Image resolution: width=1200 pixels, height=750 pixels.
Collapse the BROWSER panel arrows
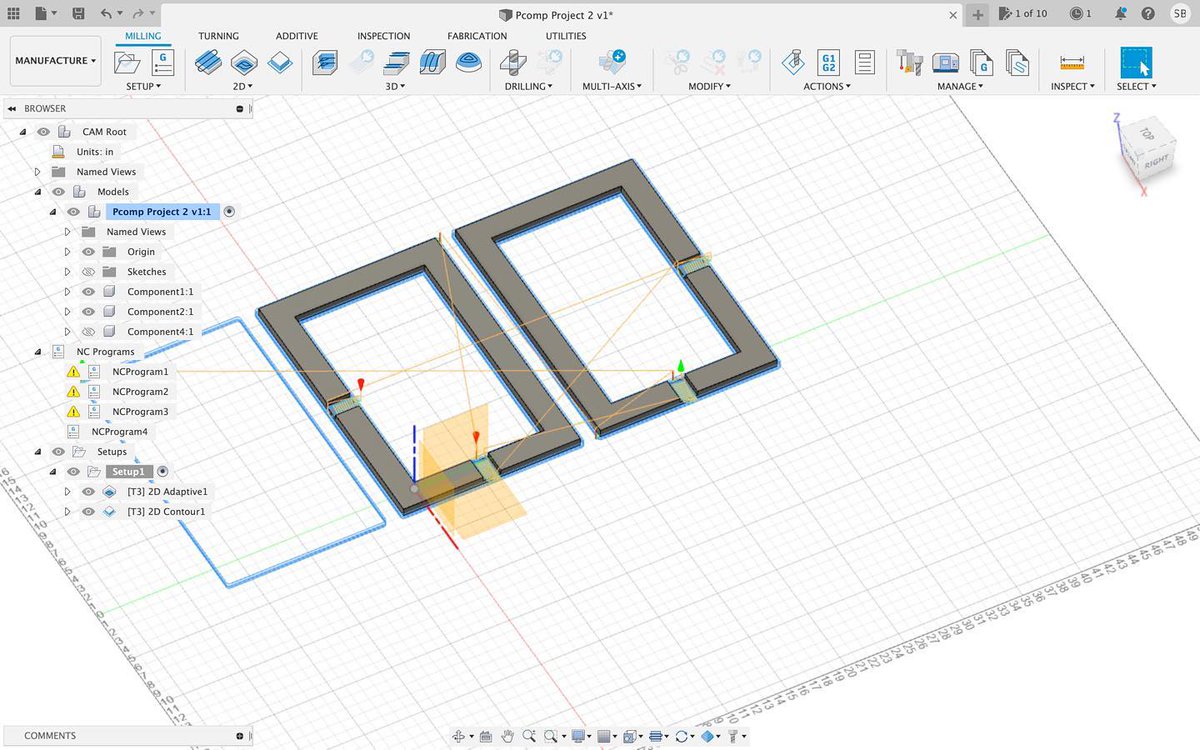pyautogui.click(x=12, y=108)
